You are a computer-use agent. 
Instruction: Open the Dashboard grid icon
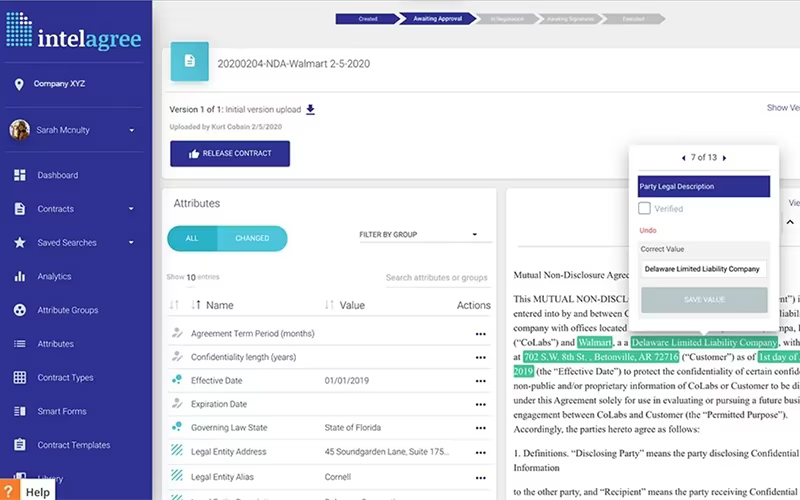(x=20, y=175)
